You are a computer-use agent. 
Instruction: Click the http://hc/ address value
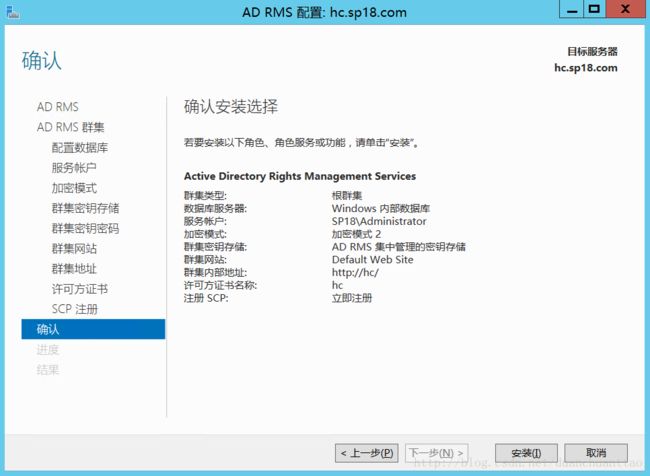[x=355, y=273]
